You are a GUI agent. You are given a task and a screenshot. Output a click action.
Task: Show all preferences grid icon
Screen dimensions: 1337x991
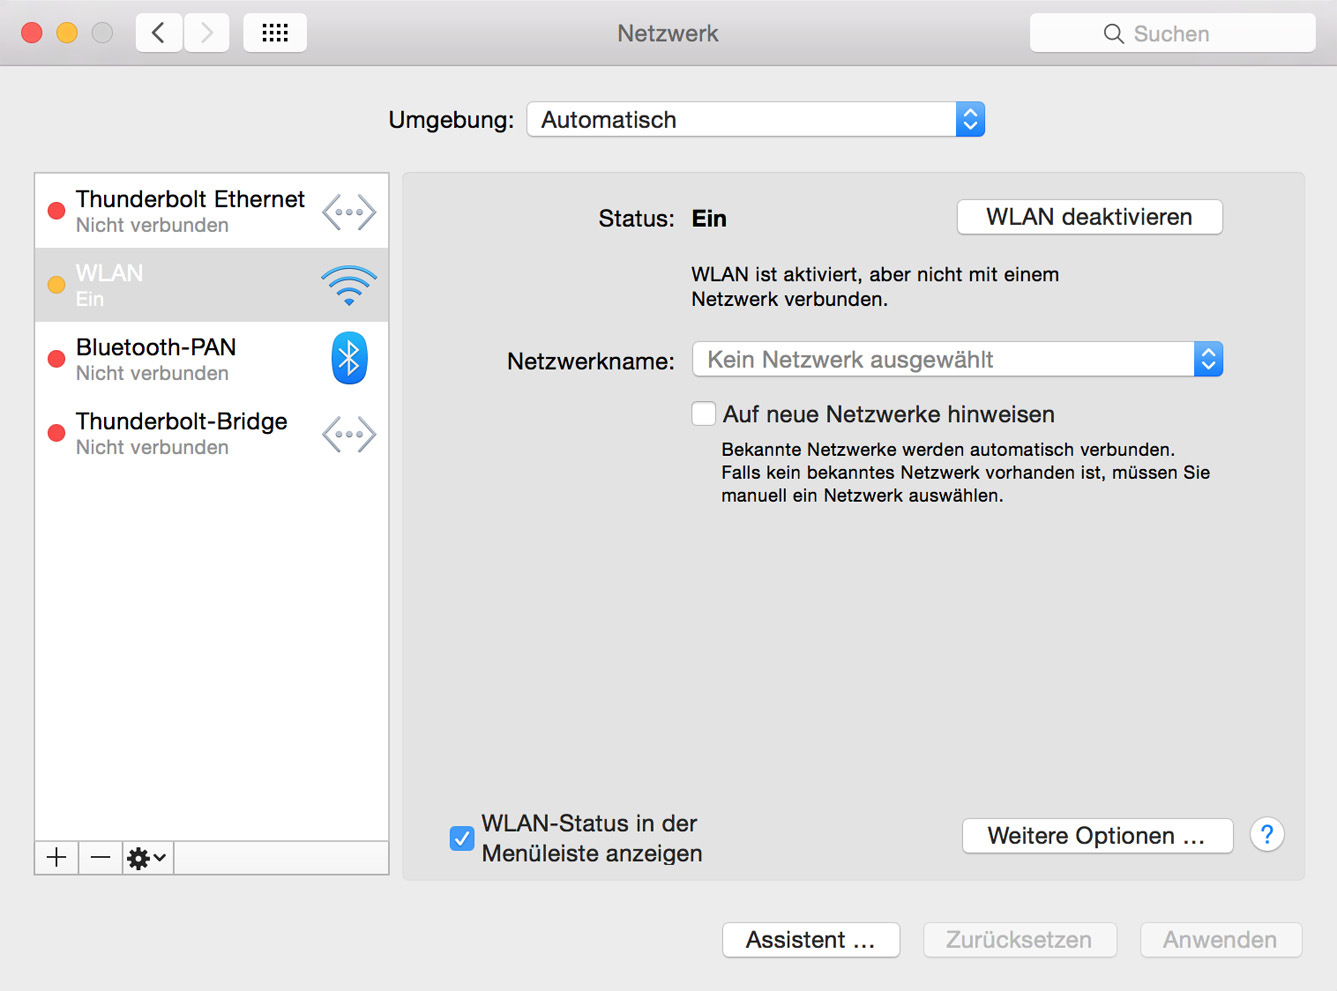275,33
